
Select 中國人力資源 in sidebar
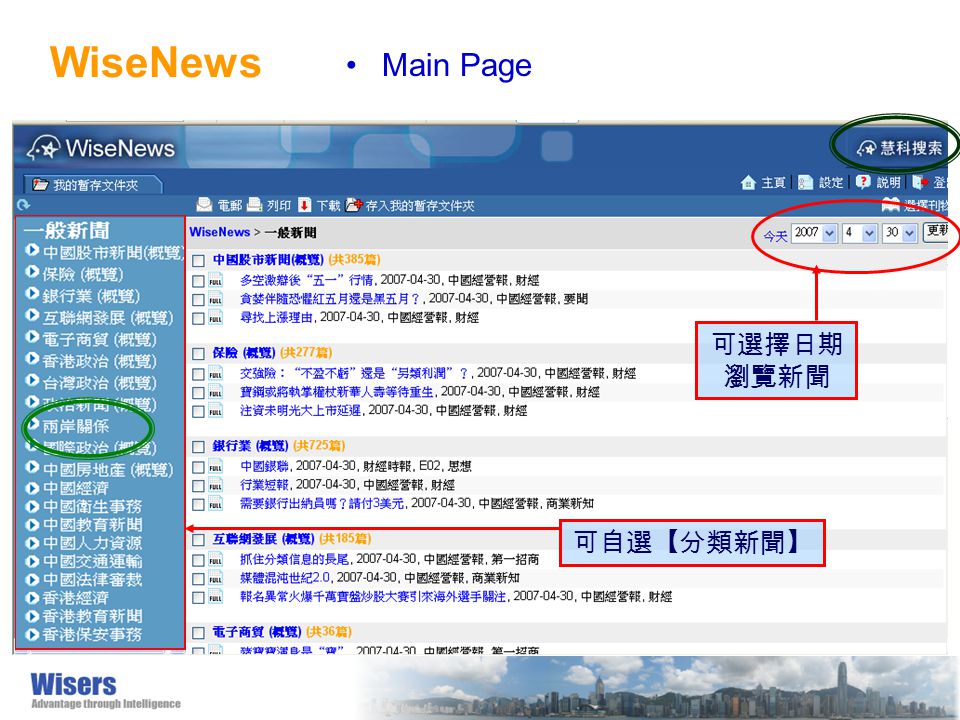(92, 543)
